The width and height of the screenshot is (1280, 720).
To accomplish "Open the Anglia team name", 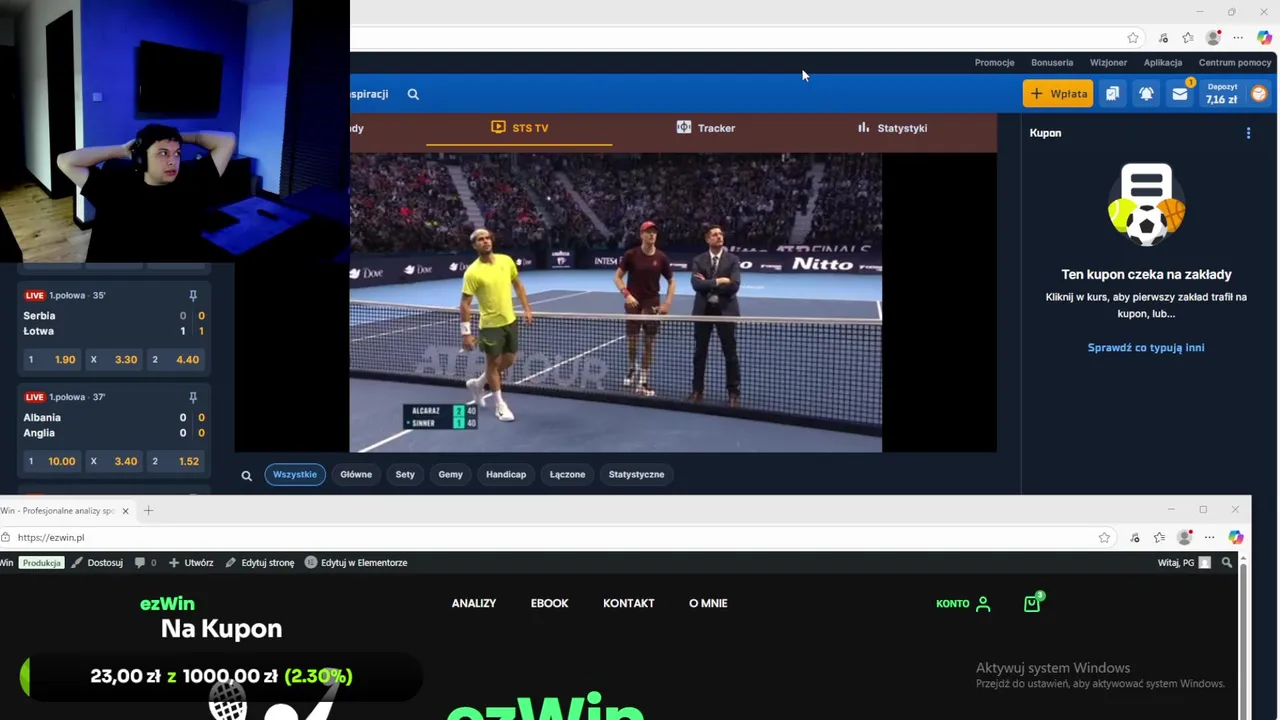I will [39, 433].
